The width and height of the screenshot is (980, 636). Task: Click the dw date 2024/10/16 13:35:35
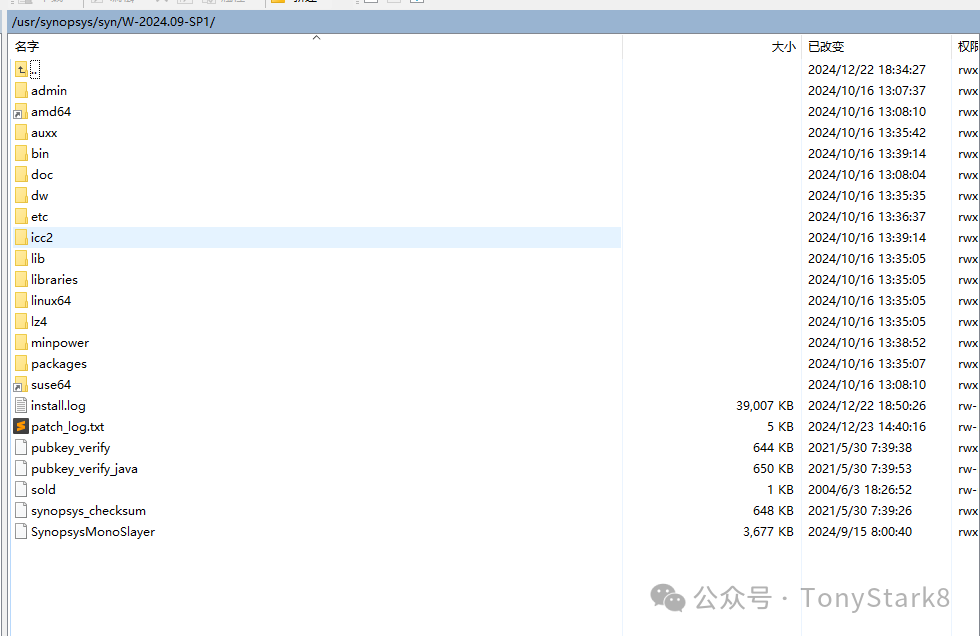pos(867,196)
